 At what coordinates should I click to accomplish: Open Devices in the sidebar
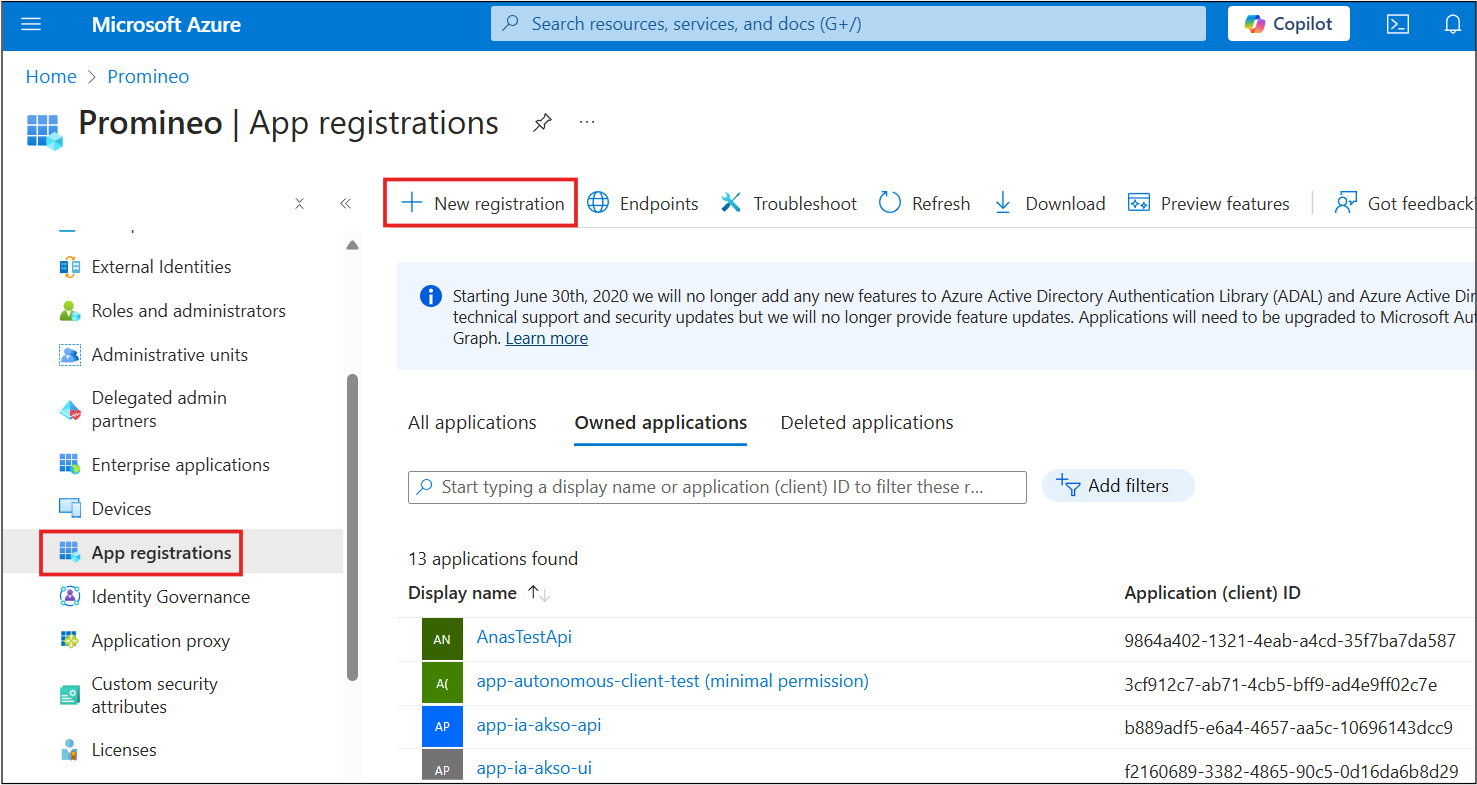[121, 509]
